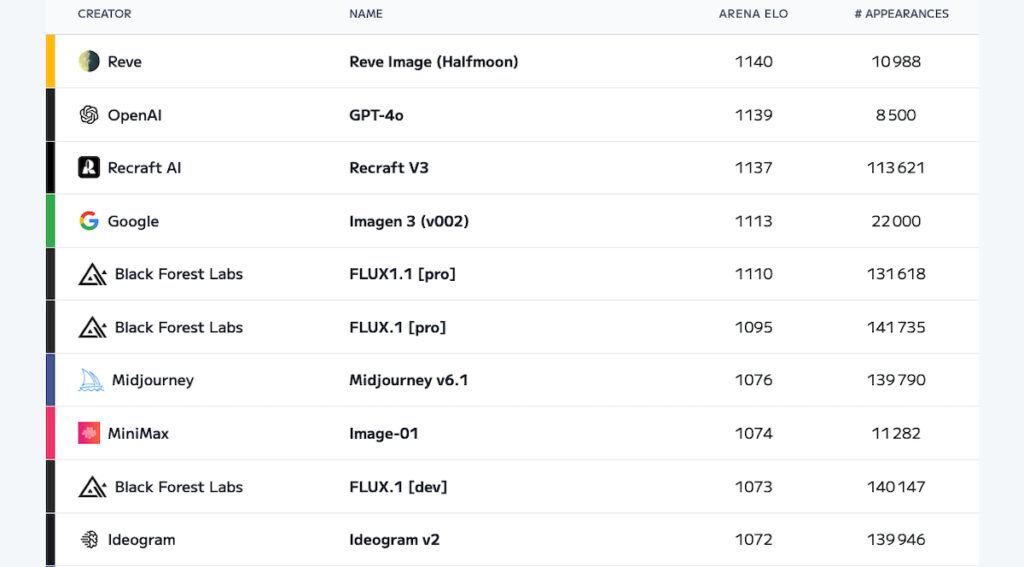Click the Google G logo icon
Image resolution: width=1024 pixels, height=567 pixels.
(89, 221)
